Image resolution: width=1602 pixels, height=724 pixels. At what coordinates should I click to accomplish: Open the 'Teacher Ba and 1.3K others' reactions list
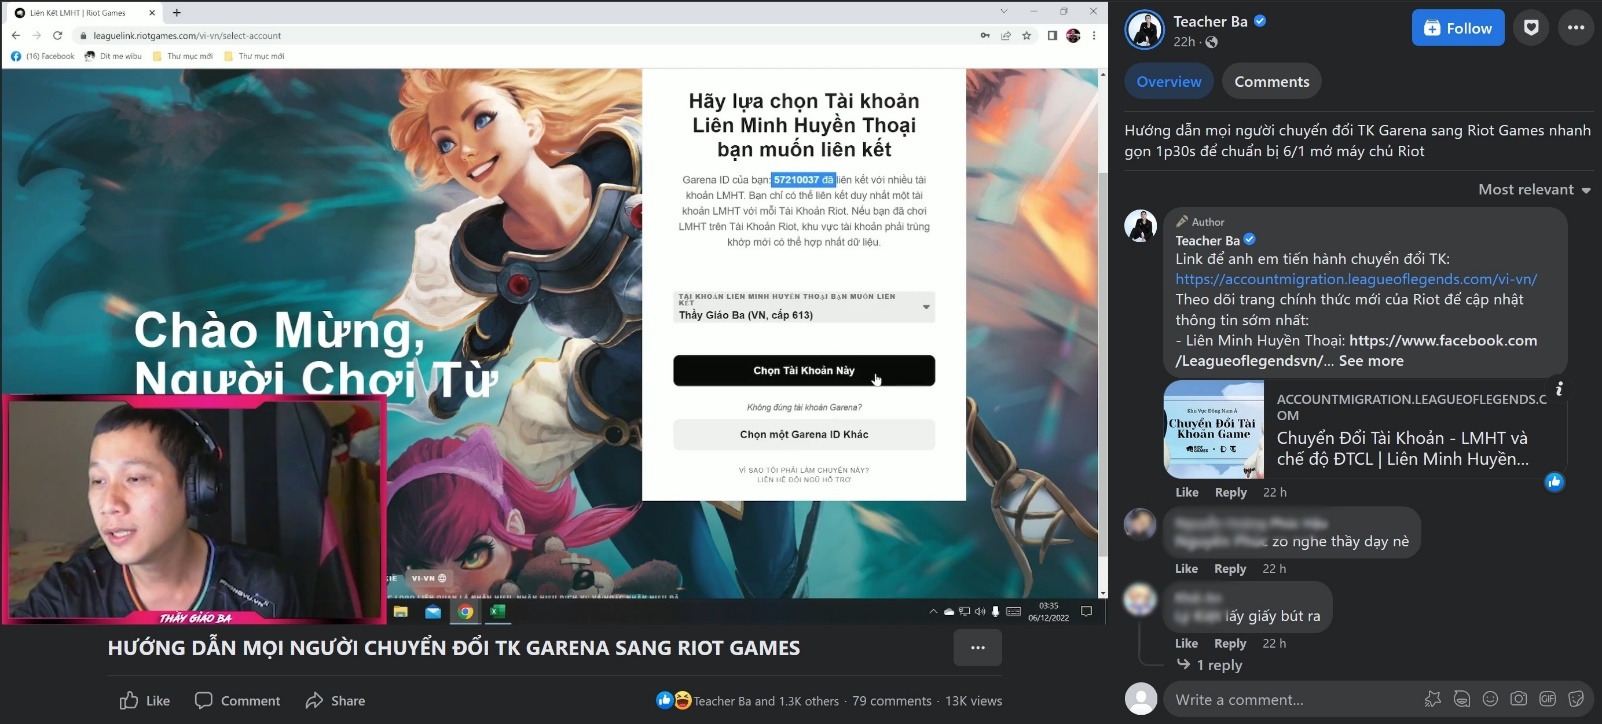click(766, 701)
